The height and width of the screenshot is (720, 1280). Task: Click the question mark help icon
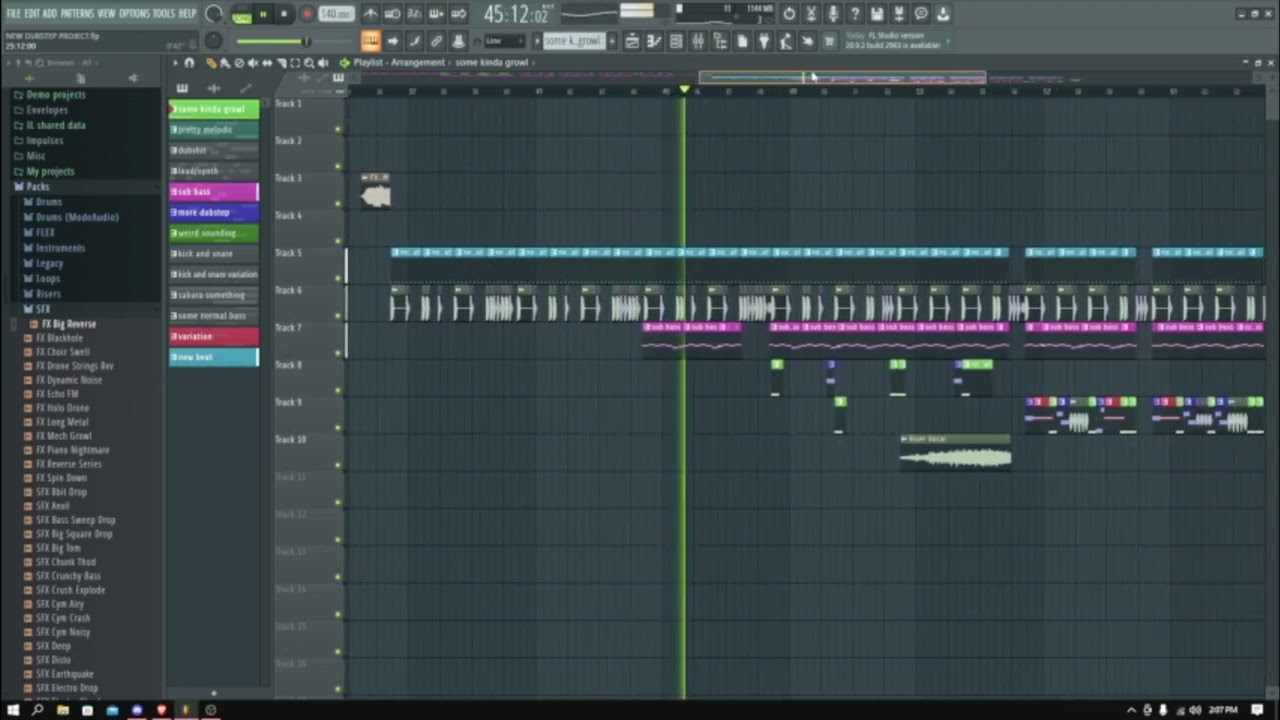855,14
